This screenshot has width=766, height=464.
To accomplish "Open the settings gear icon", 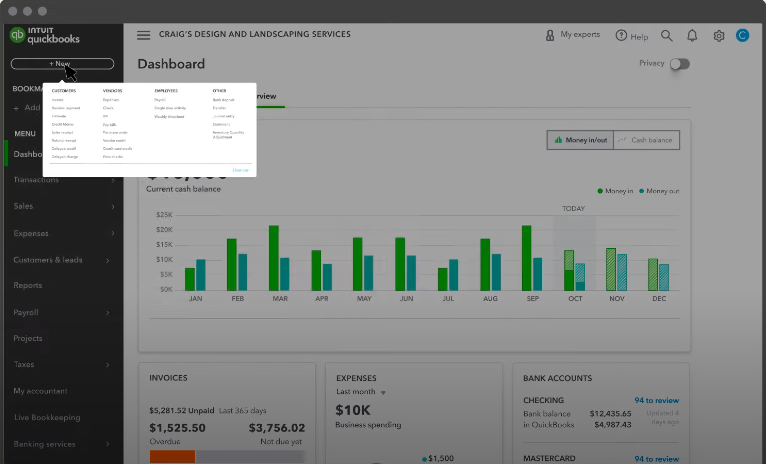I will click(718, 36).
